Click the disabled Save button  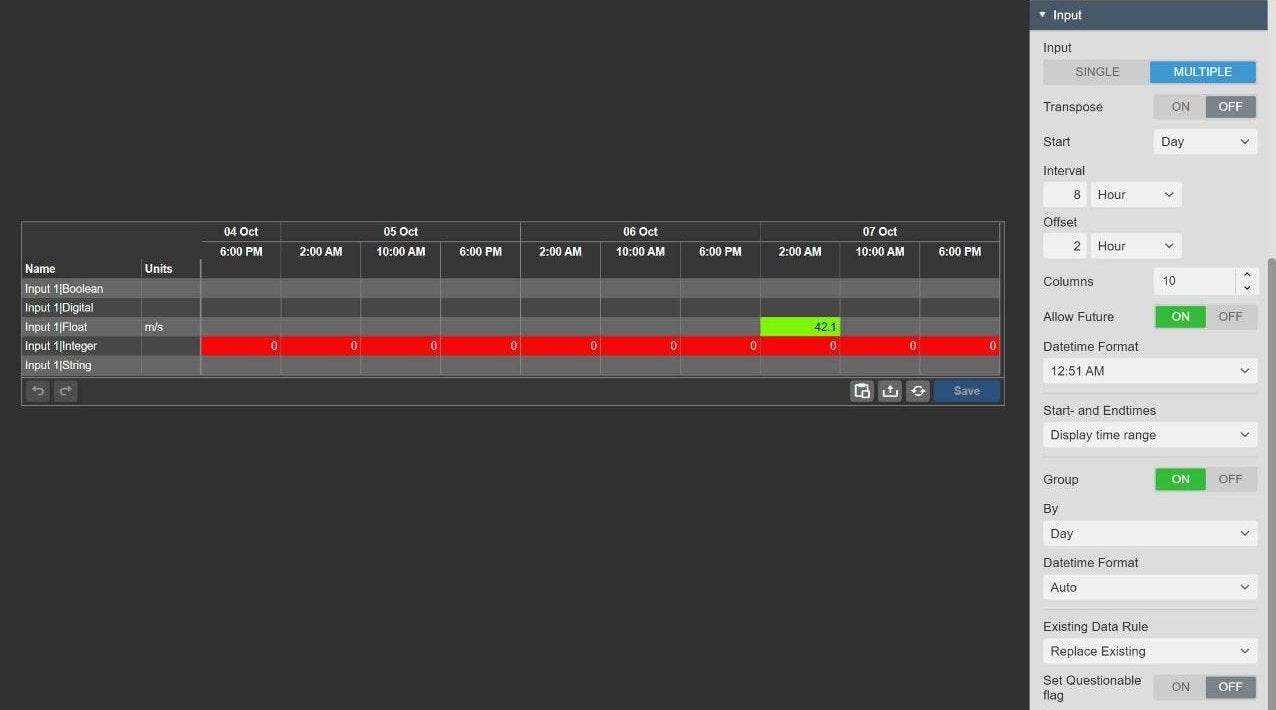(x=966, y=391)
